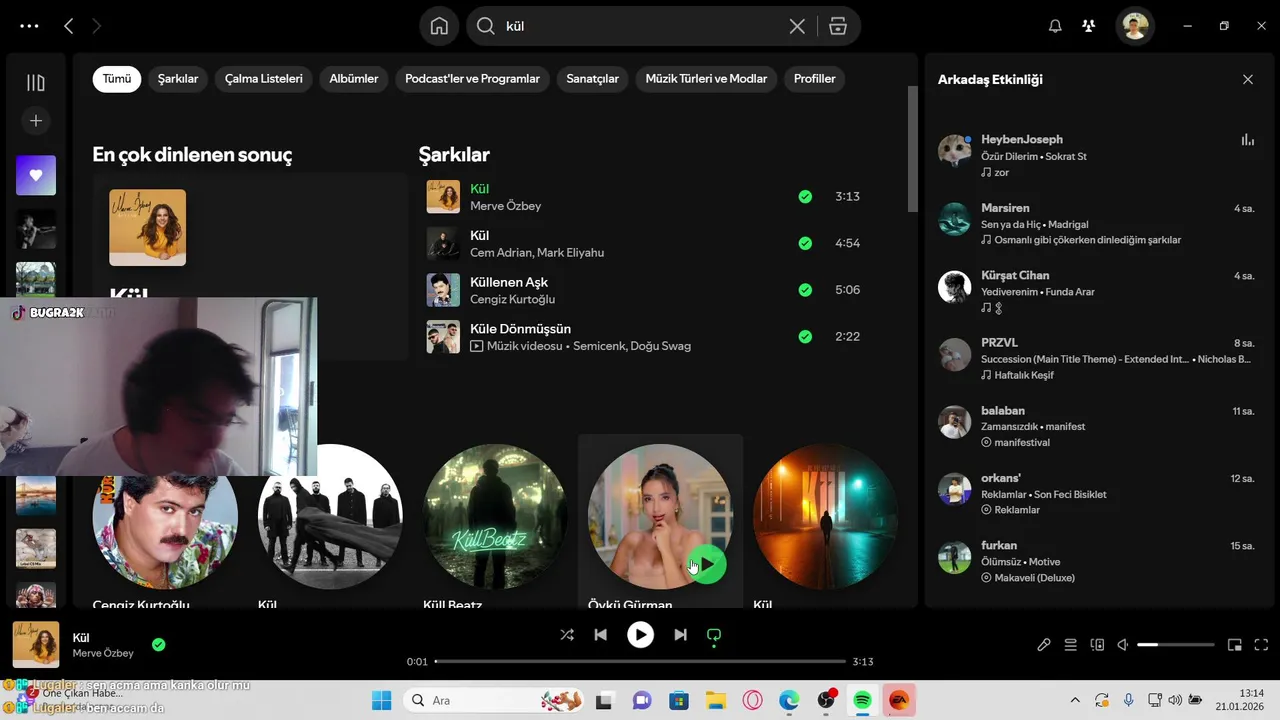This screenshot has width=1280, height=720.
Task: Toggle repeat mode
Action: (x=714, y=635)
